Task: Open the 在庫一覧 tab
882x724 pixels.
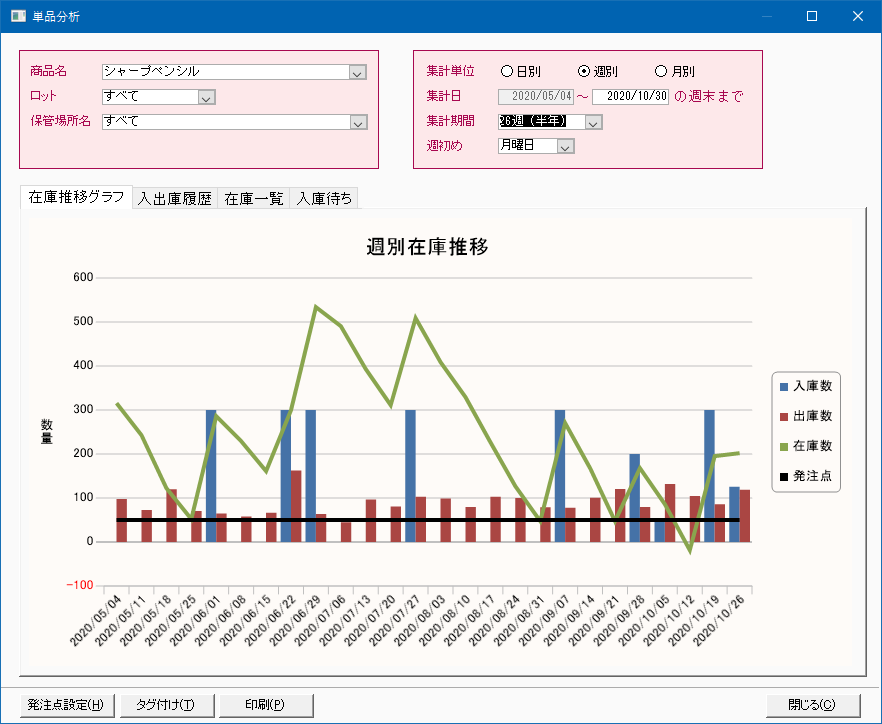Action: pos(253,198)
